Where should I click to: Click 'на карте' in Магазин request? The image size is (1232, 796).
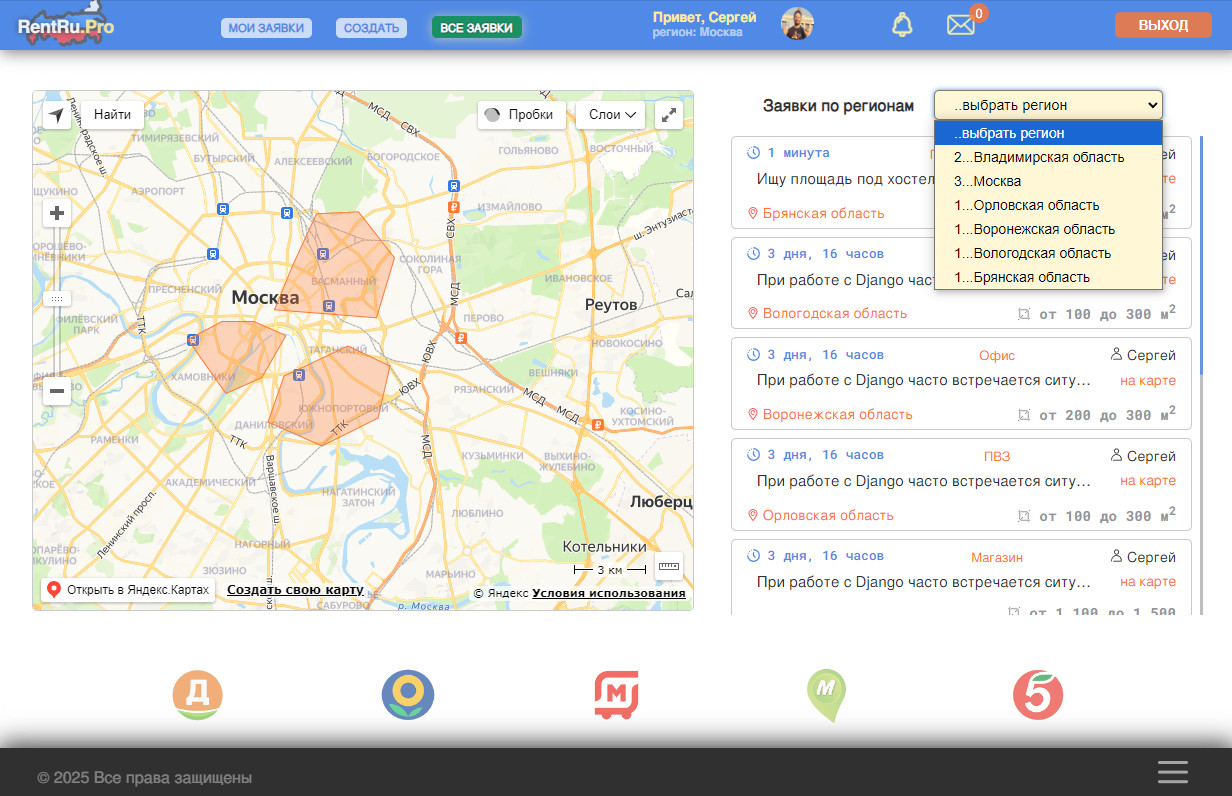[x=1147, y=582]
